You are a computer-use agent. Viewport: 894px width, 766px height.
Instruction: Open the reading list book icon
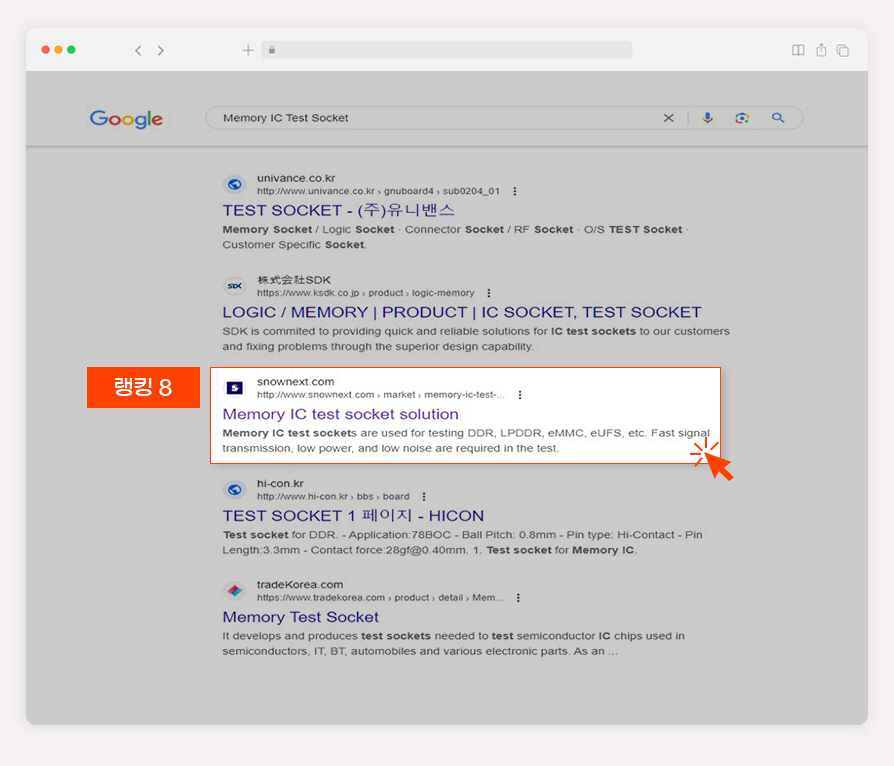pos(798,50)
